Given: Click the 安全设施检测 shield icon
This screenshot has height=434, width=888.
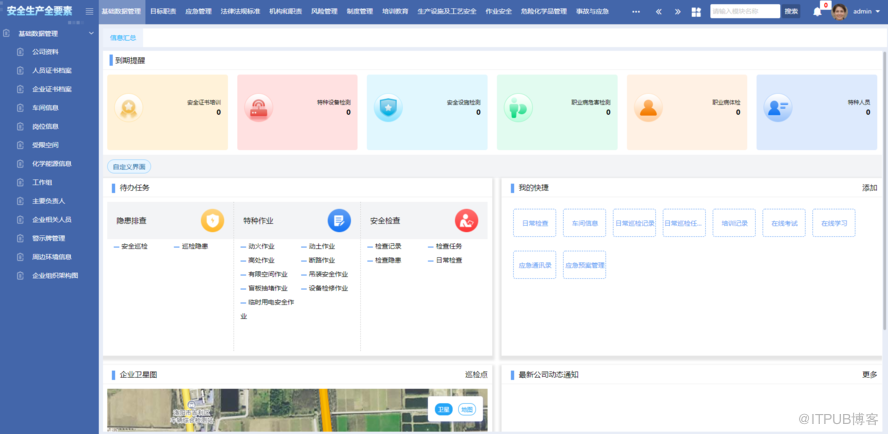Looking at the screenshot, I should (388, 108).
